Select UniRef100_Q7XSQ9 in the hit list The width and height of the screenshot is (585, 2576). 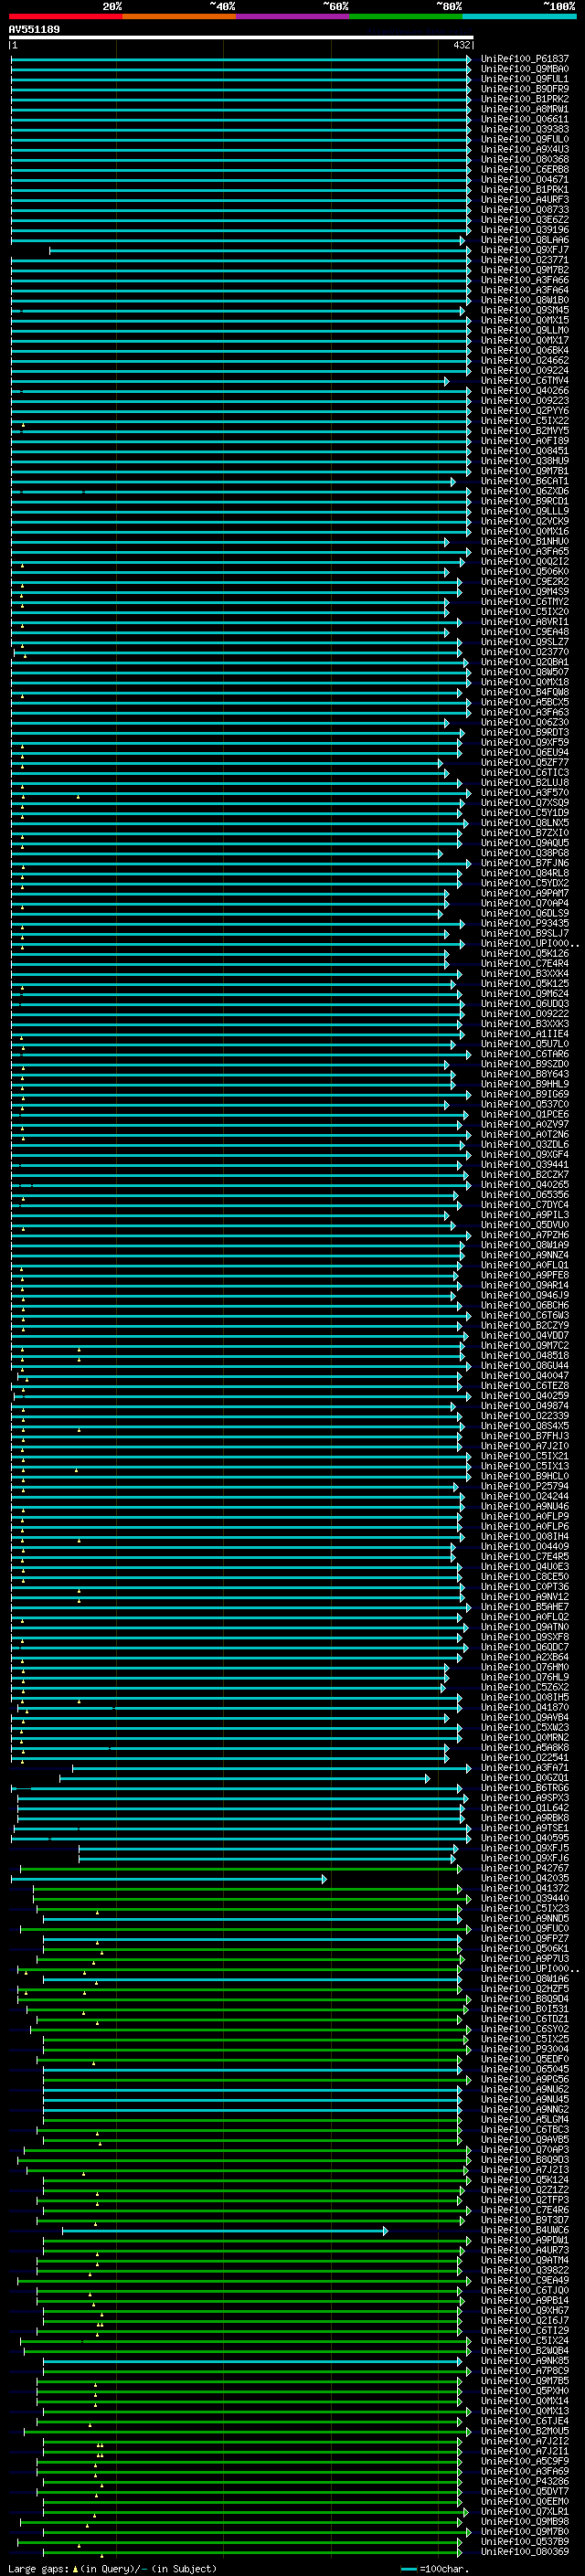pos(525,803)
